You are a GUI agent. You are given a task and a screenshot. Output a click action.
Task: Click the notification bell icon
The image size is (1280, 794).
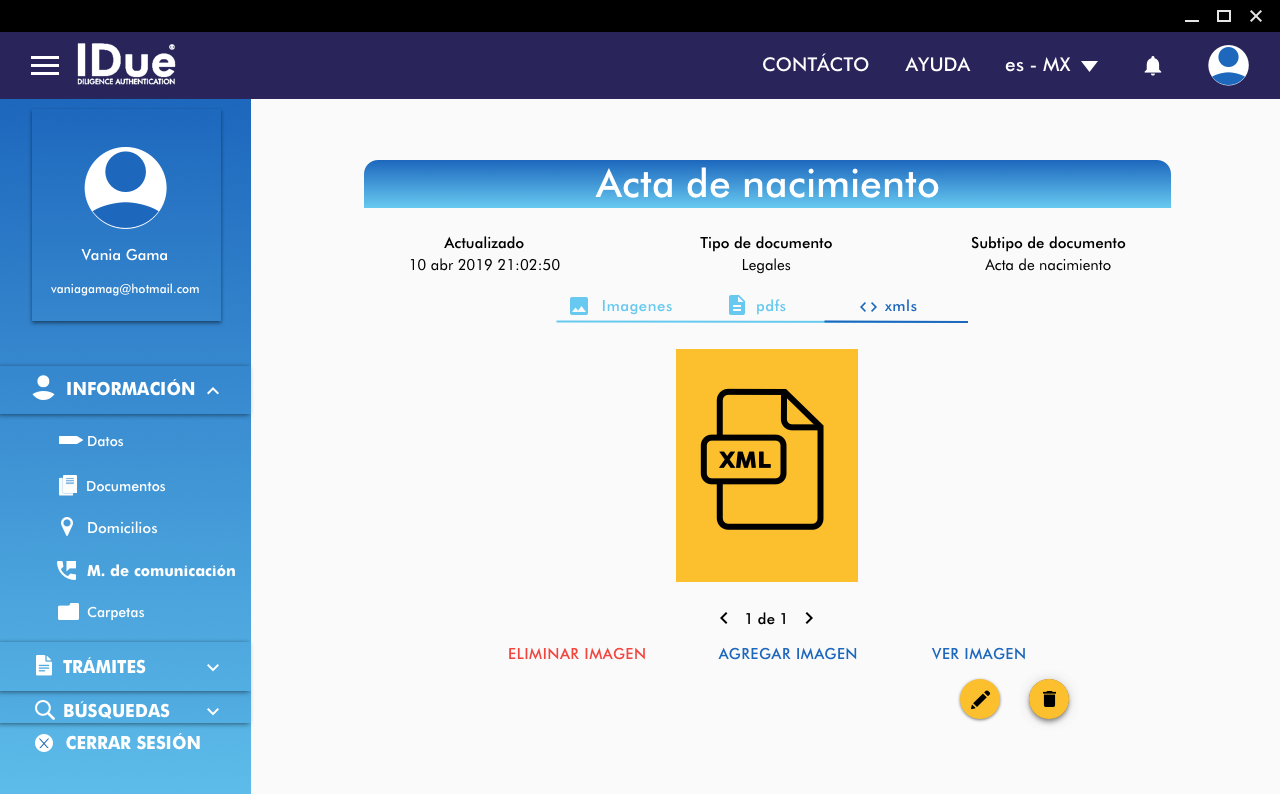pos(1152,66)
